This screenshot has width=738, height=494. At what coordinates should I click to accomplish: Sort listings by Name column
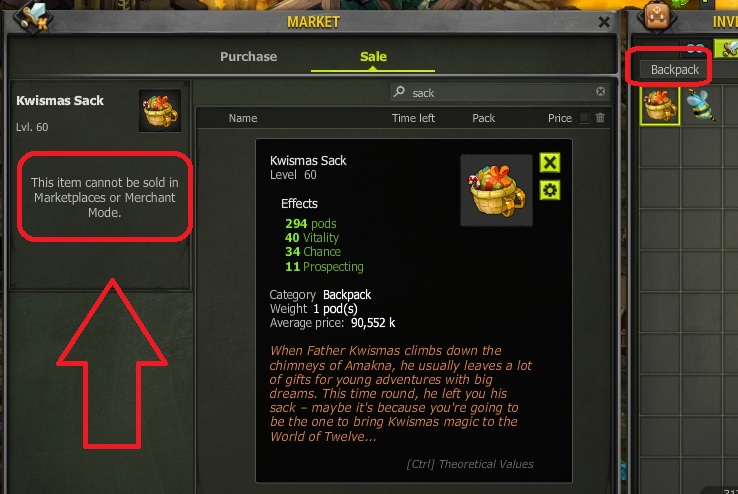243,118
